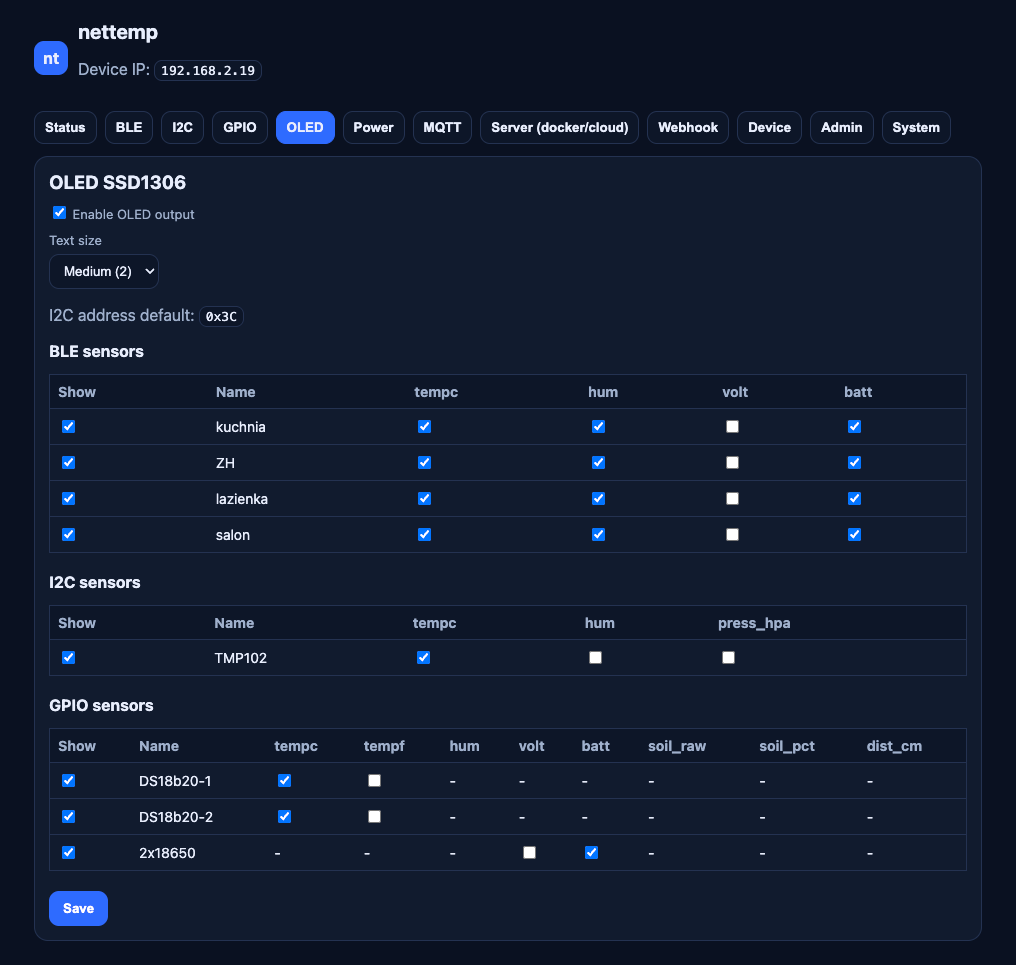
Task: Select the Webhook tab
Action: point(688,128)
